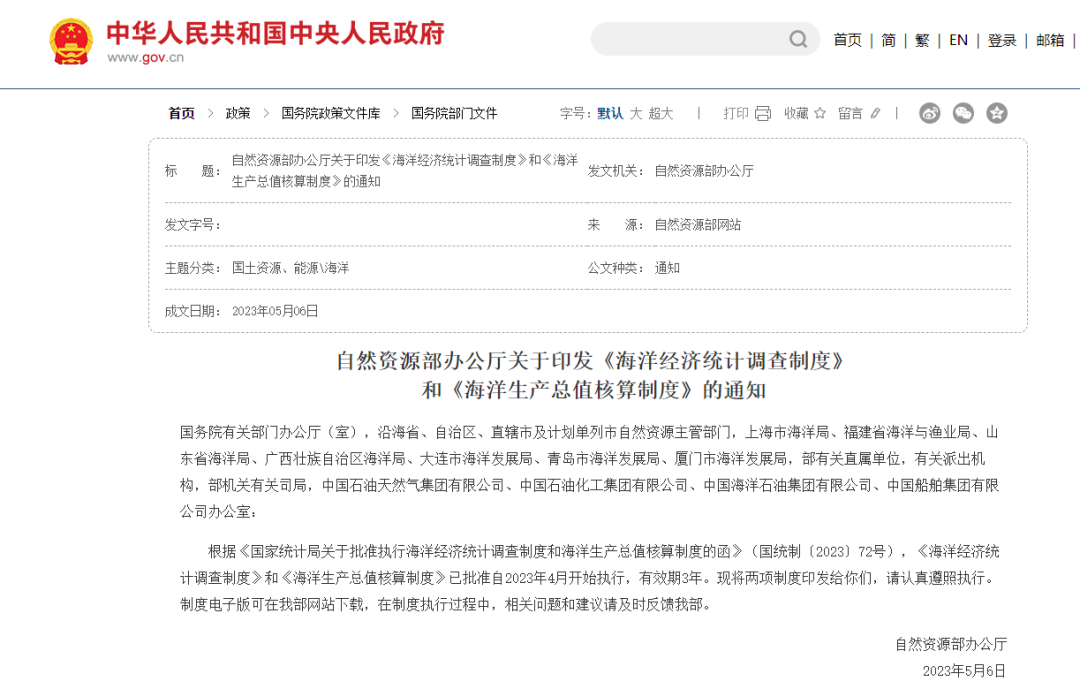Share the page to Weibo
The width and height of the screenshot is (1080, 689).
click(x=930, y=113)
